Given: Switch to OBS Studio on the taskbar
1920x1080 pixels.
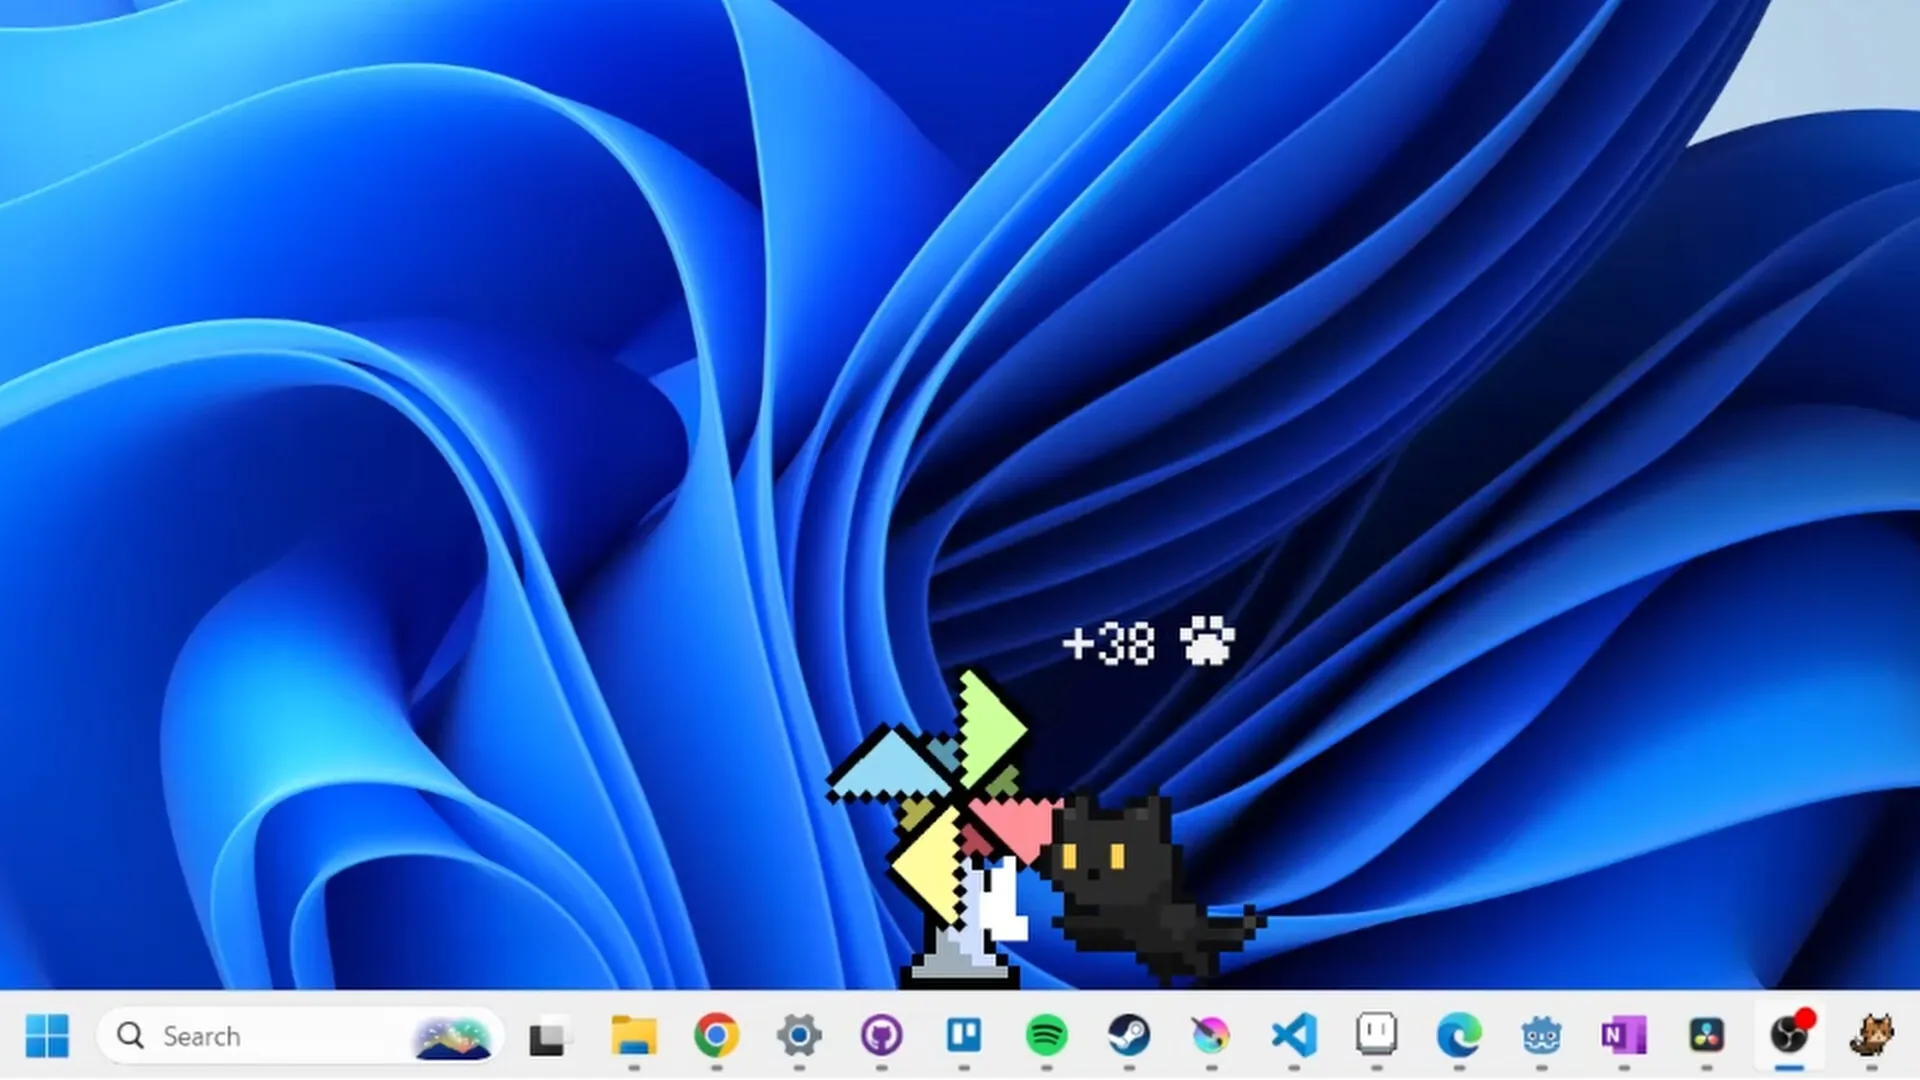Looking at the screenshot, I should pos(1789,1034).
